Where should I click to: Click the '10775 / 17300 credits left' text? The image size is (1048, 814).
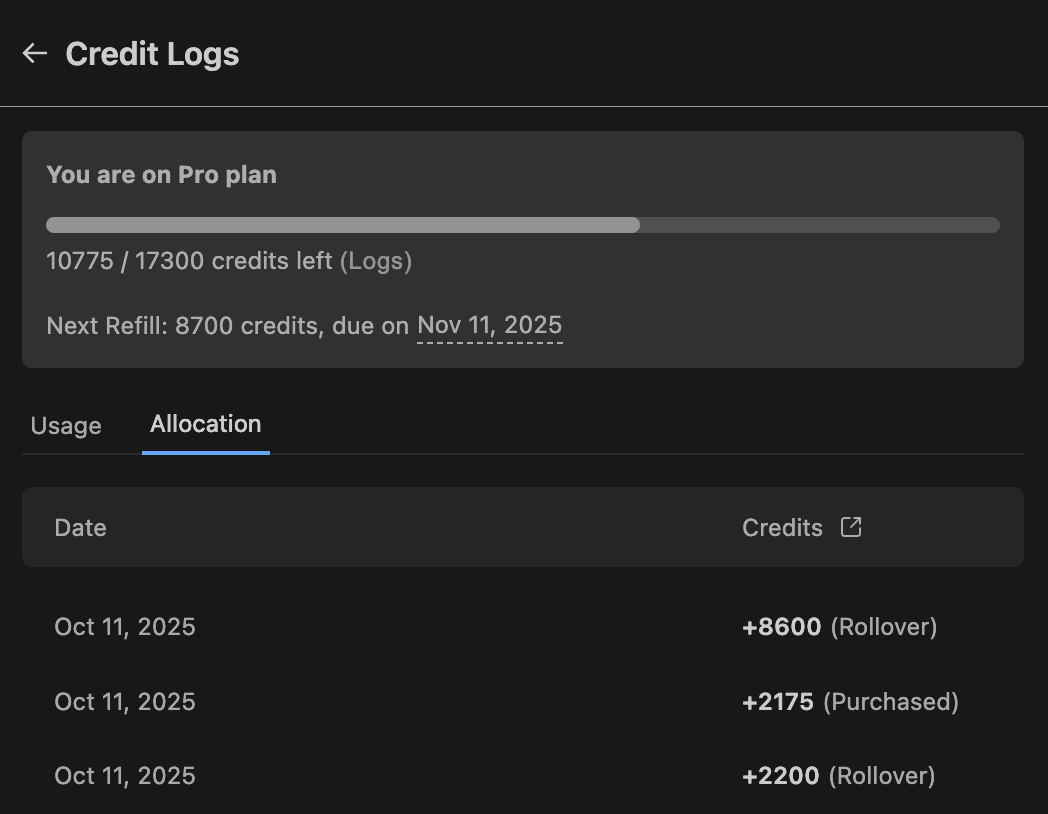[x=189, y=261]
